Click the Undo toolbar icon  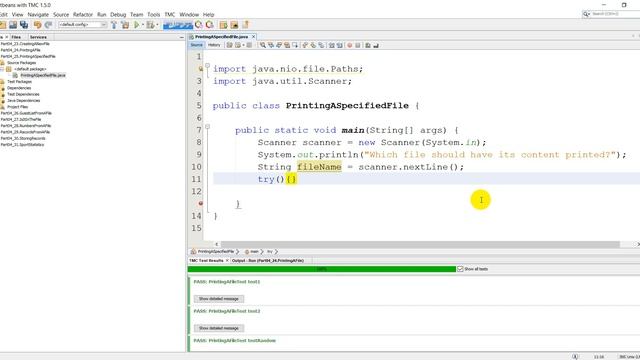point(38,25)
